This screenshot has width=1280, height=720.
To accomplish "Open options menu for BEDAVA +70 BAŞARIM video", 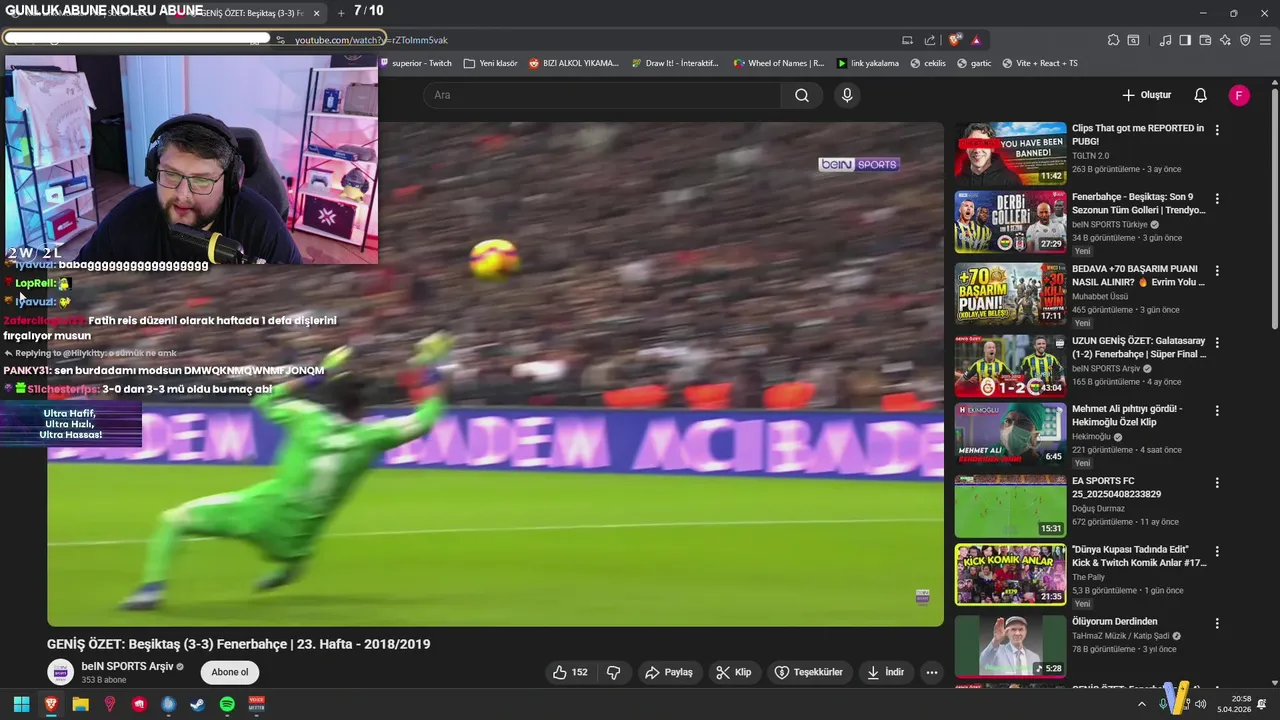I will (x=1217, y=271).
